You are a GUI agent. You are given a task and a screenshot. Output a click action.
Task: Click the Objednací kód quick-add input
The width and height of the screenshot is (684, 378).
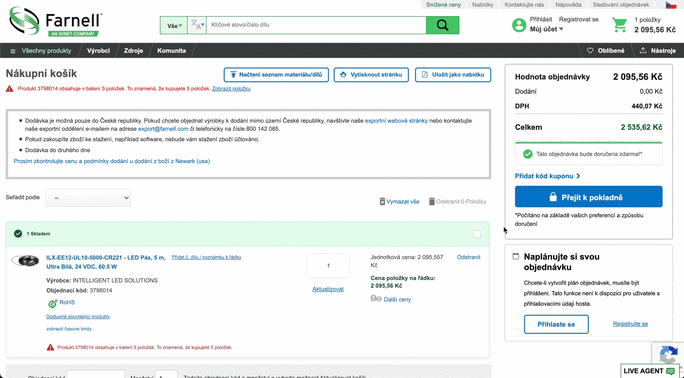[x=96, y=375]
